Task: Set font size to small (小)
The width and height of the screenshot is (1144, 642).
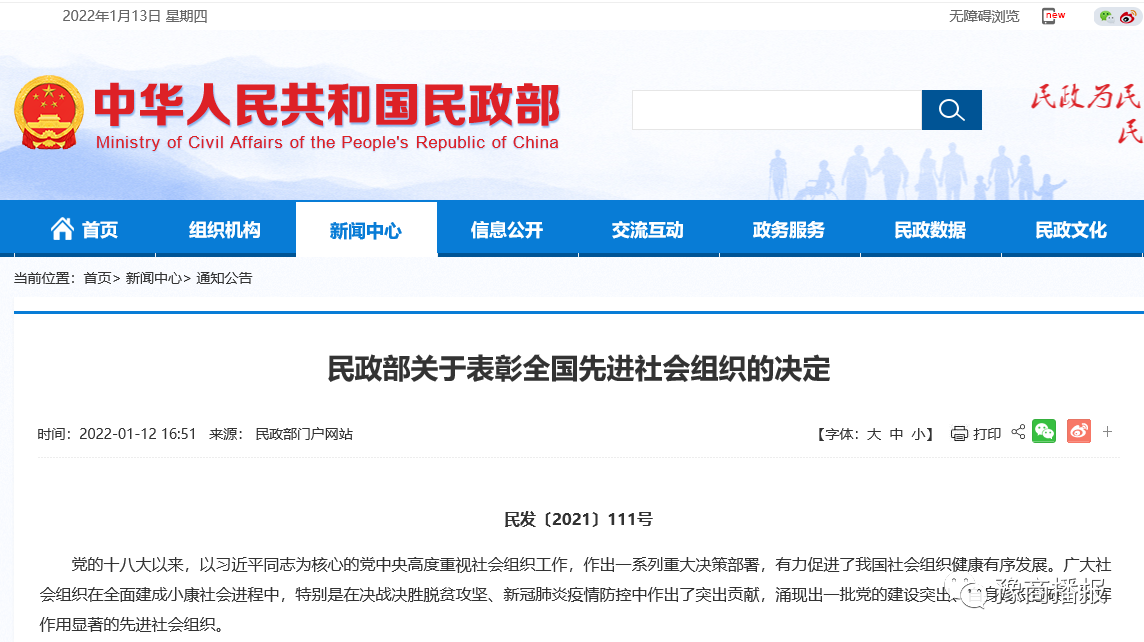Action: pos(918,434)
